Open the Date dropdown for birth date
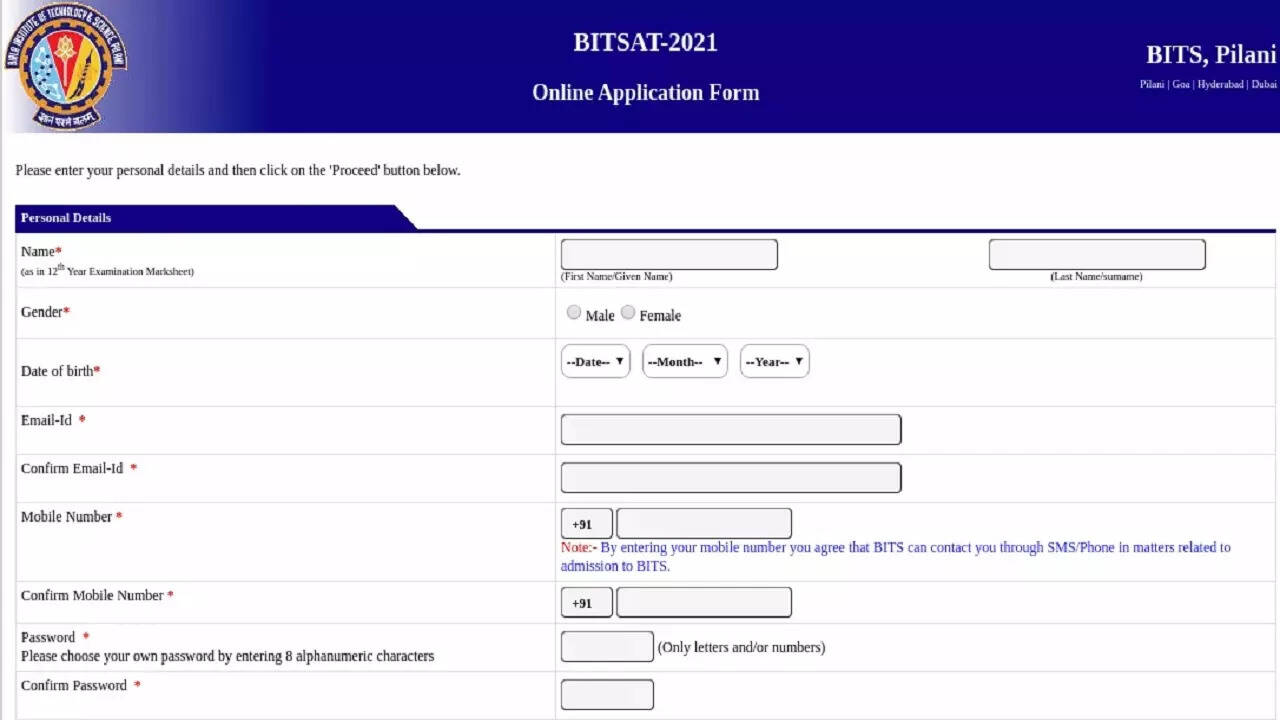Screen dimensions: 1280x720 (595, 362)
